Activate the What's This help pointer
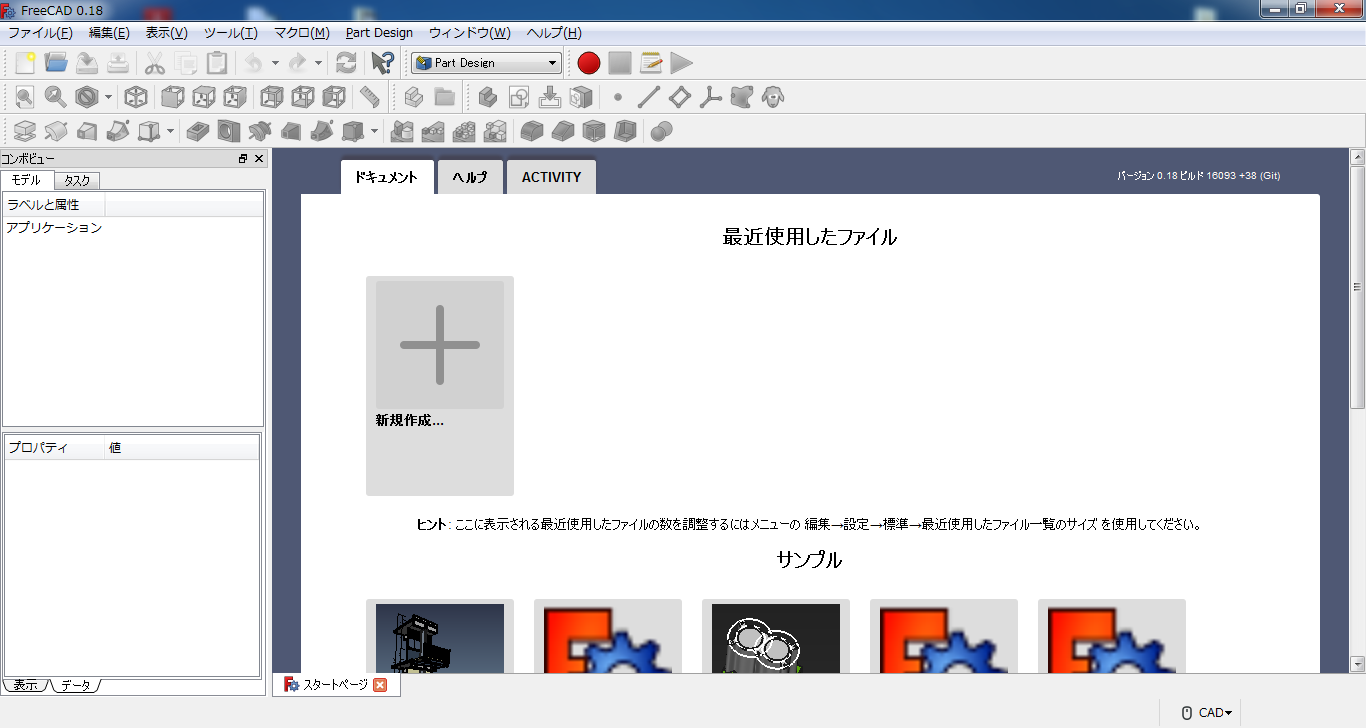1366x728 pixels. pyautogui.click(x=382, y=63)
